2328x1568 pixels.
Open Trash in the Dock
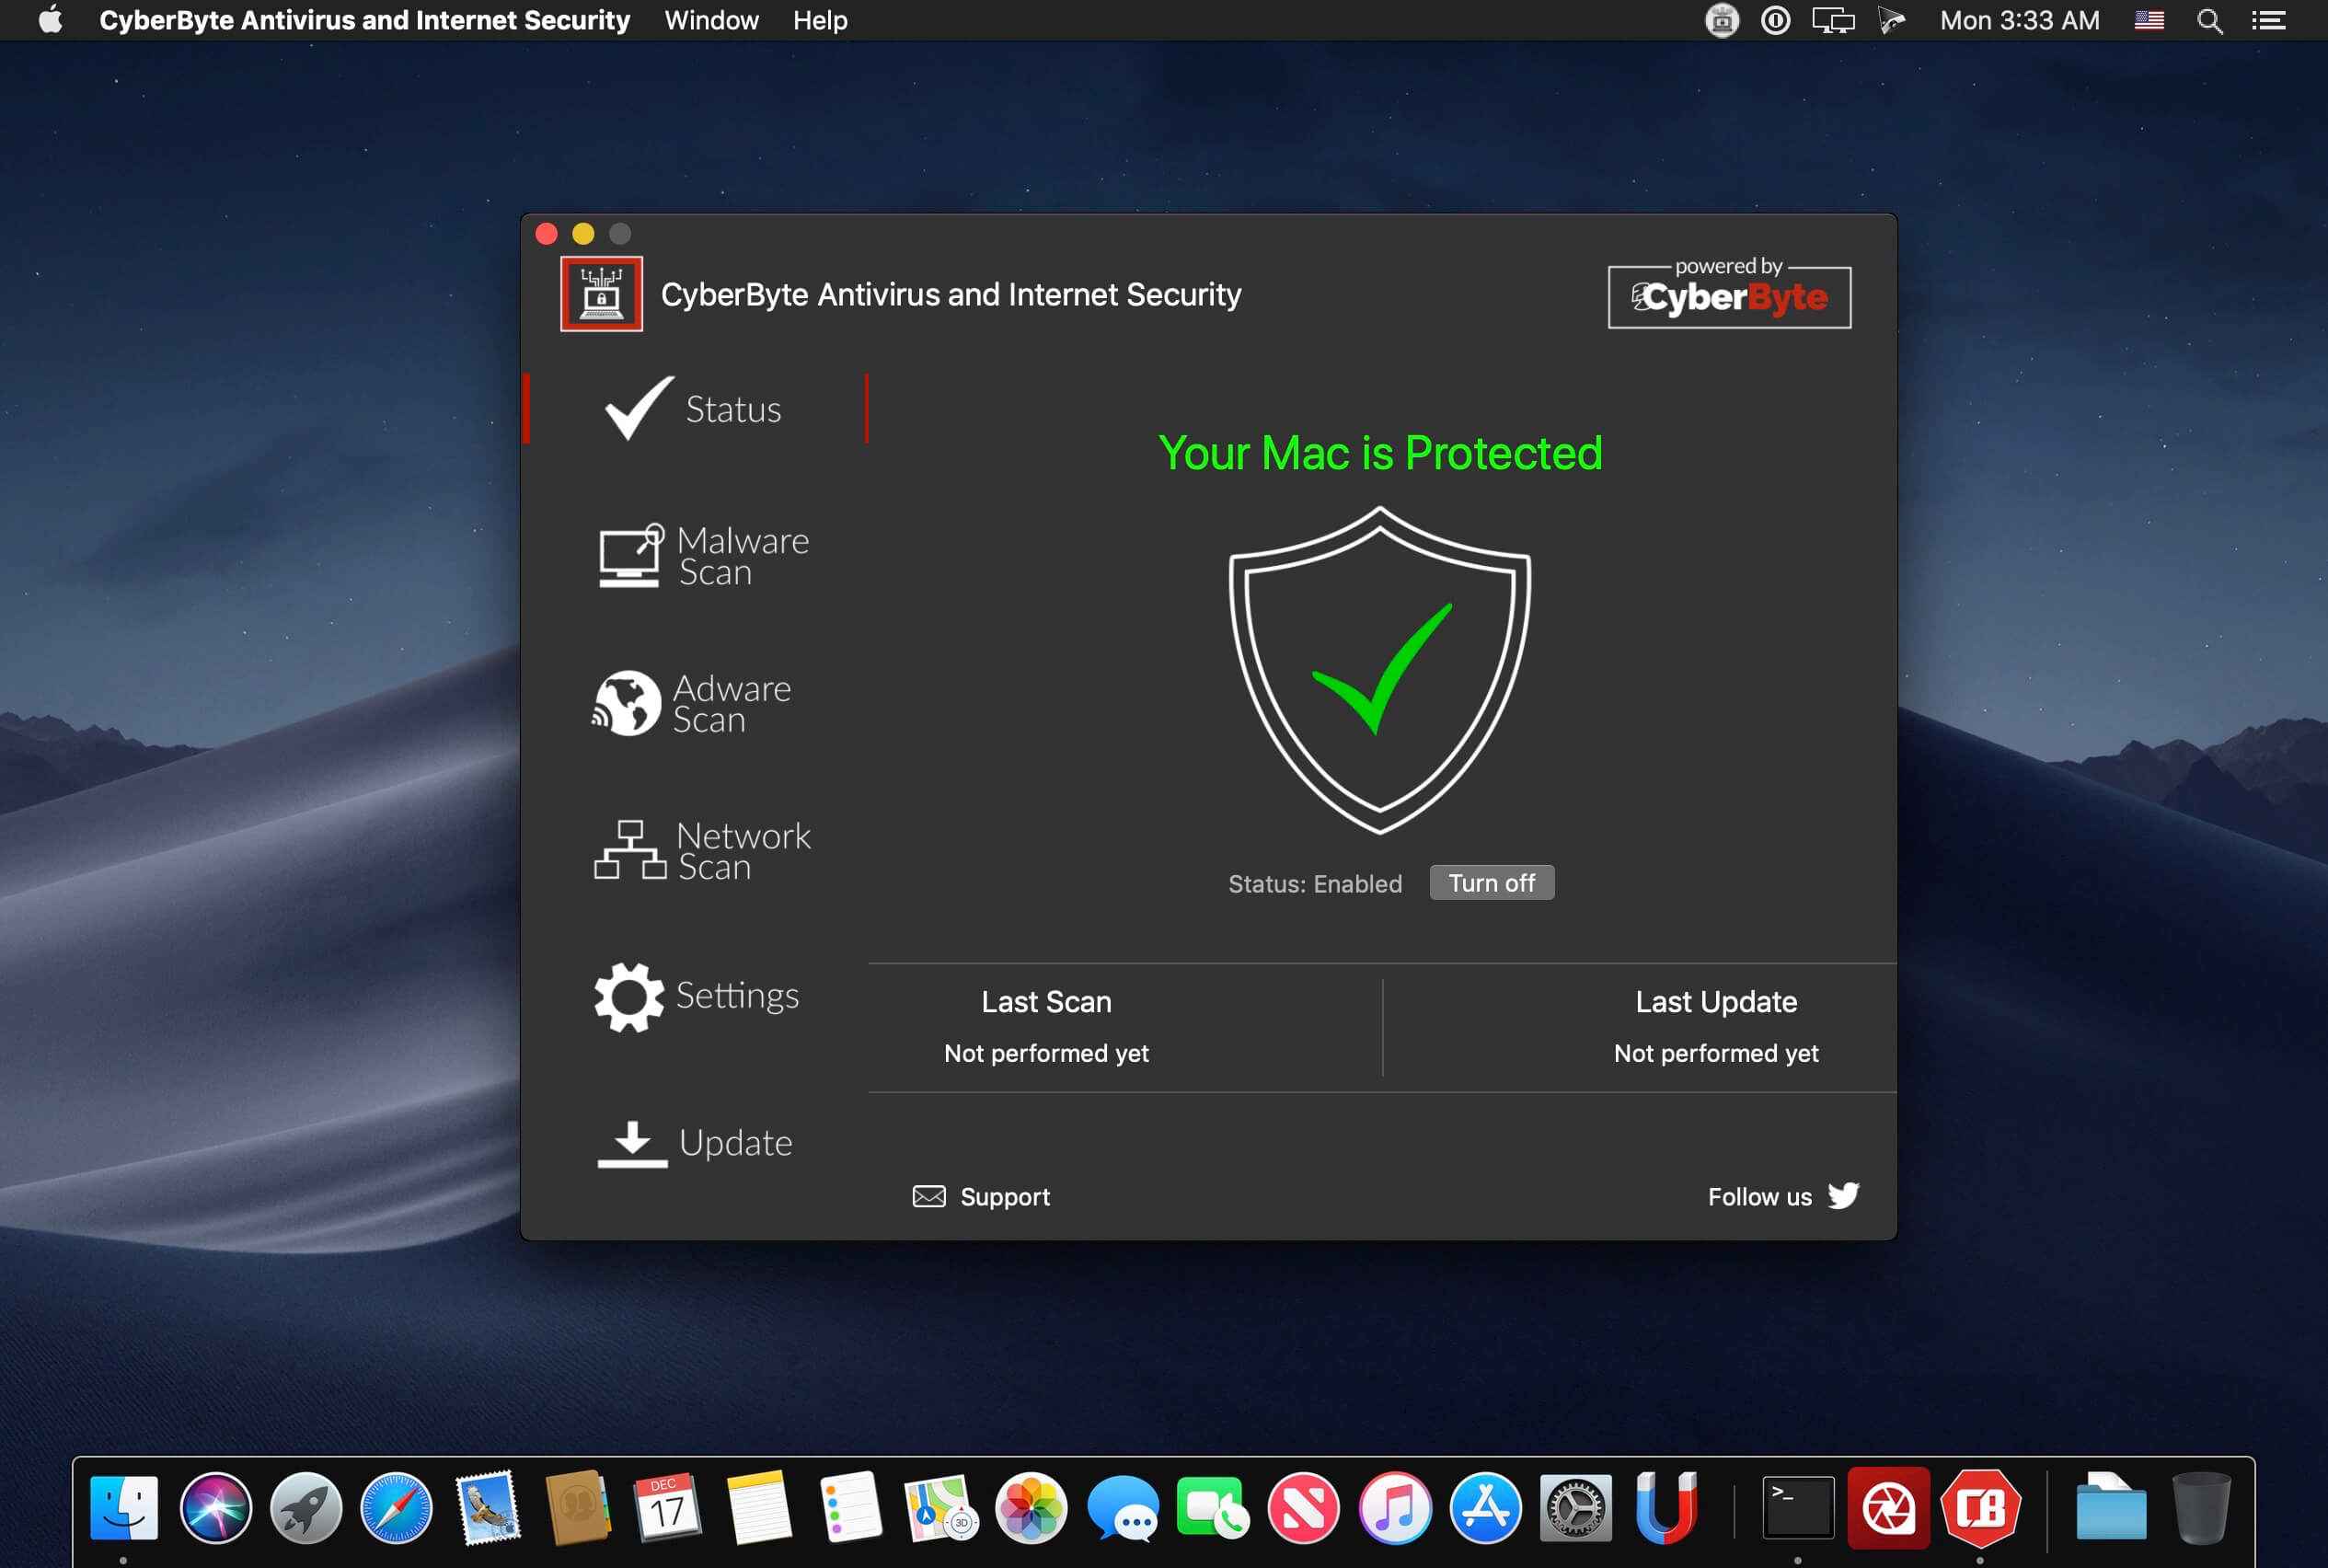2201,1507
